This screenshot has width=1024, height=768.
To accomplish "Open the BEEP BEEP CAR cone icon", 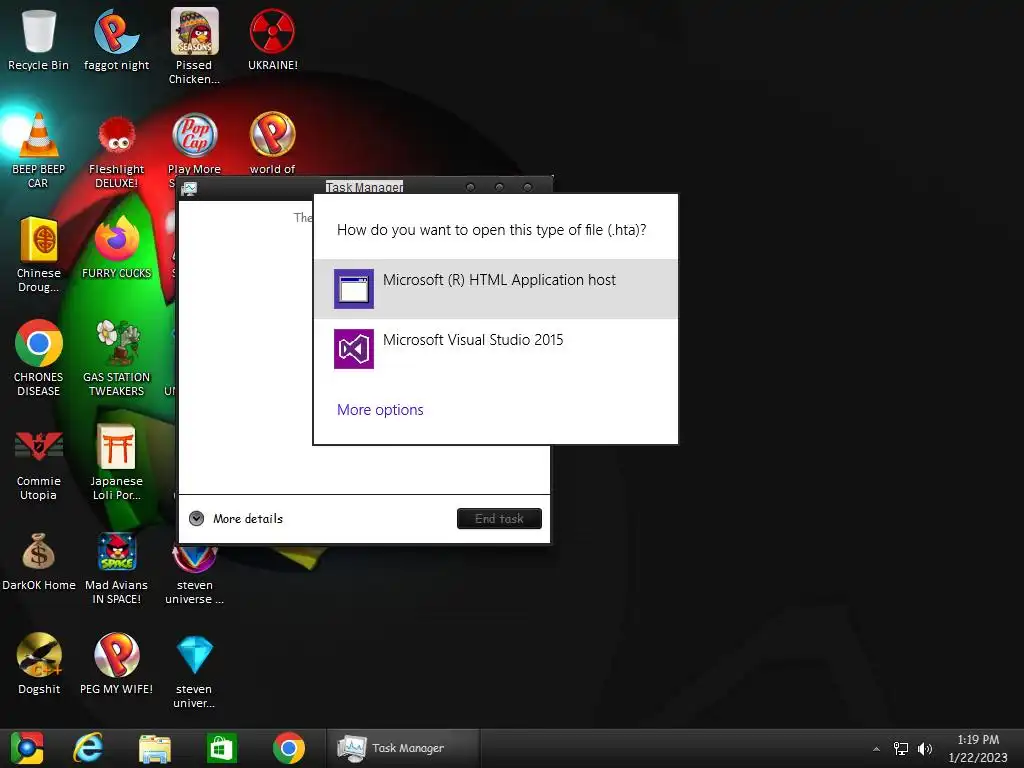I will (x=39, y=150).
